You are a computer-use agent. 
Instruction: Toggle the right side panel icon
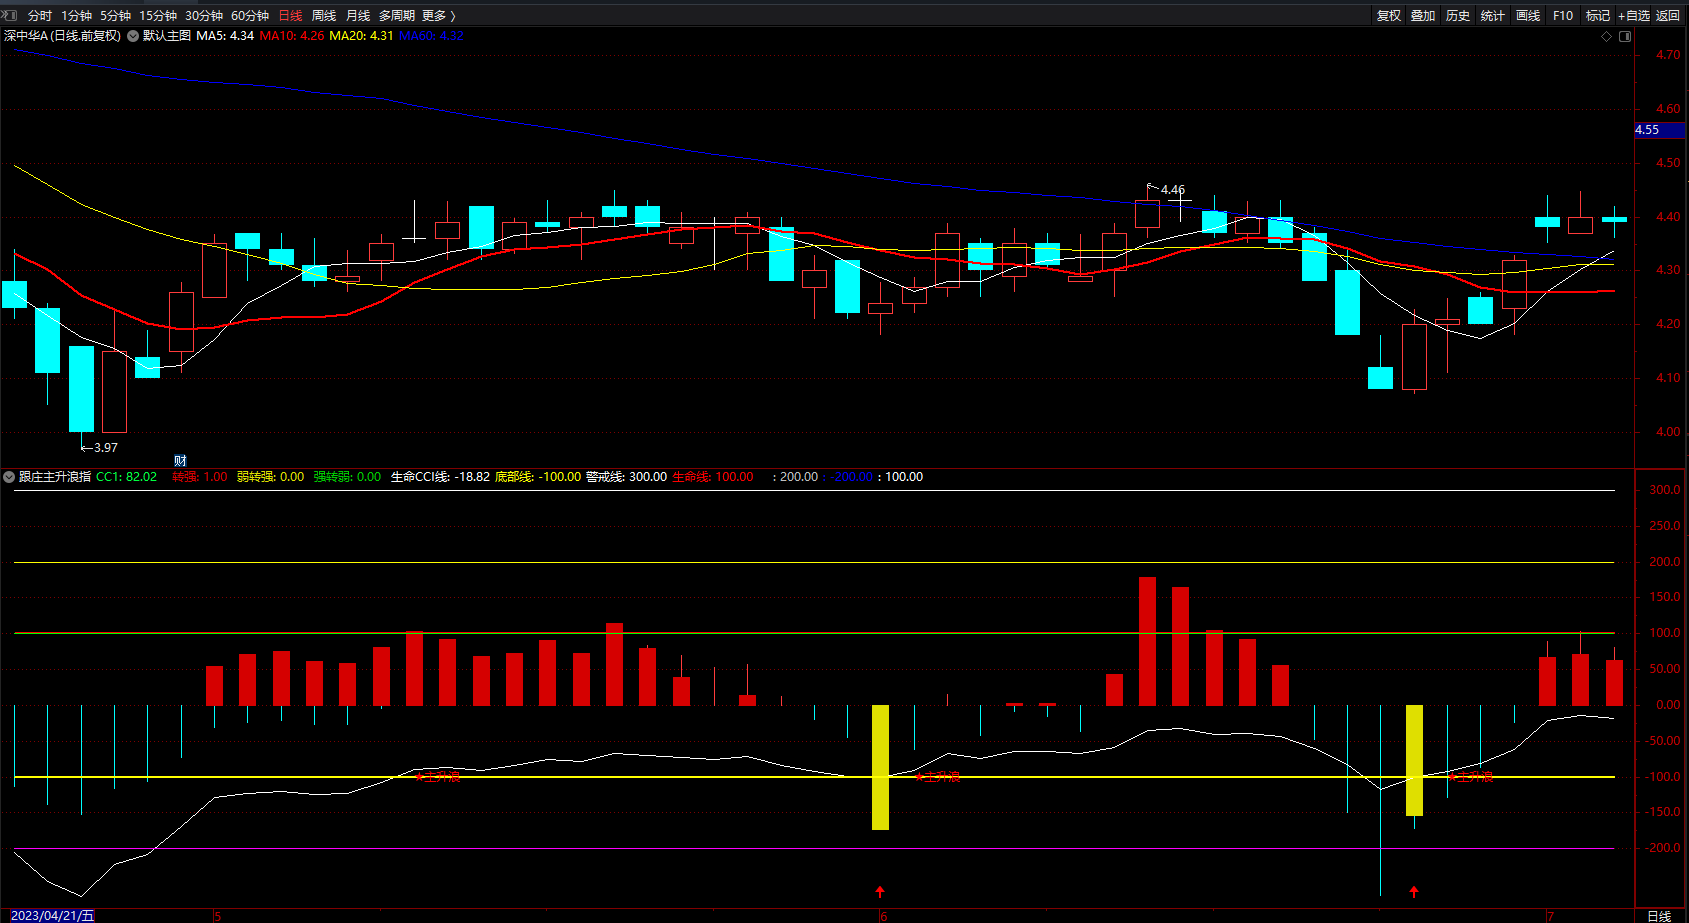pos(1625,36)
